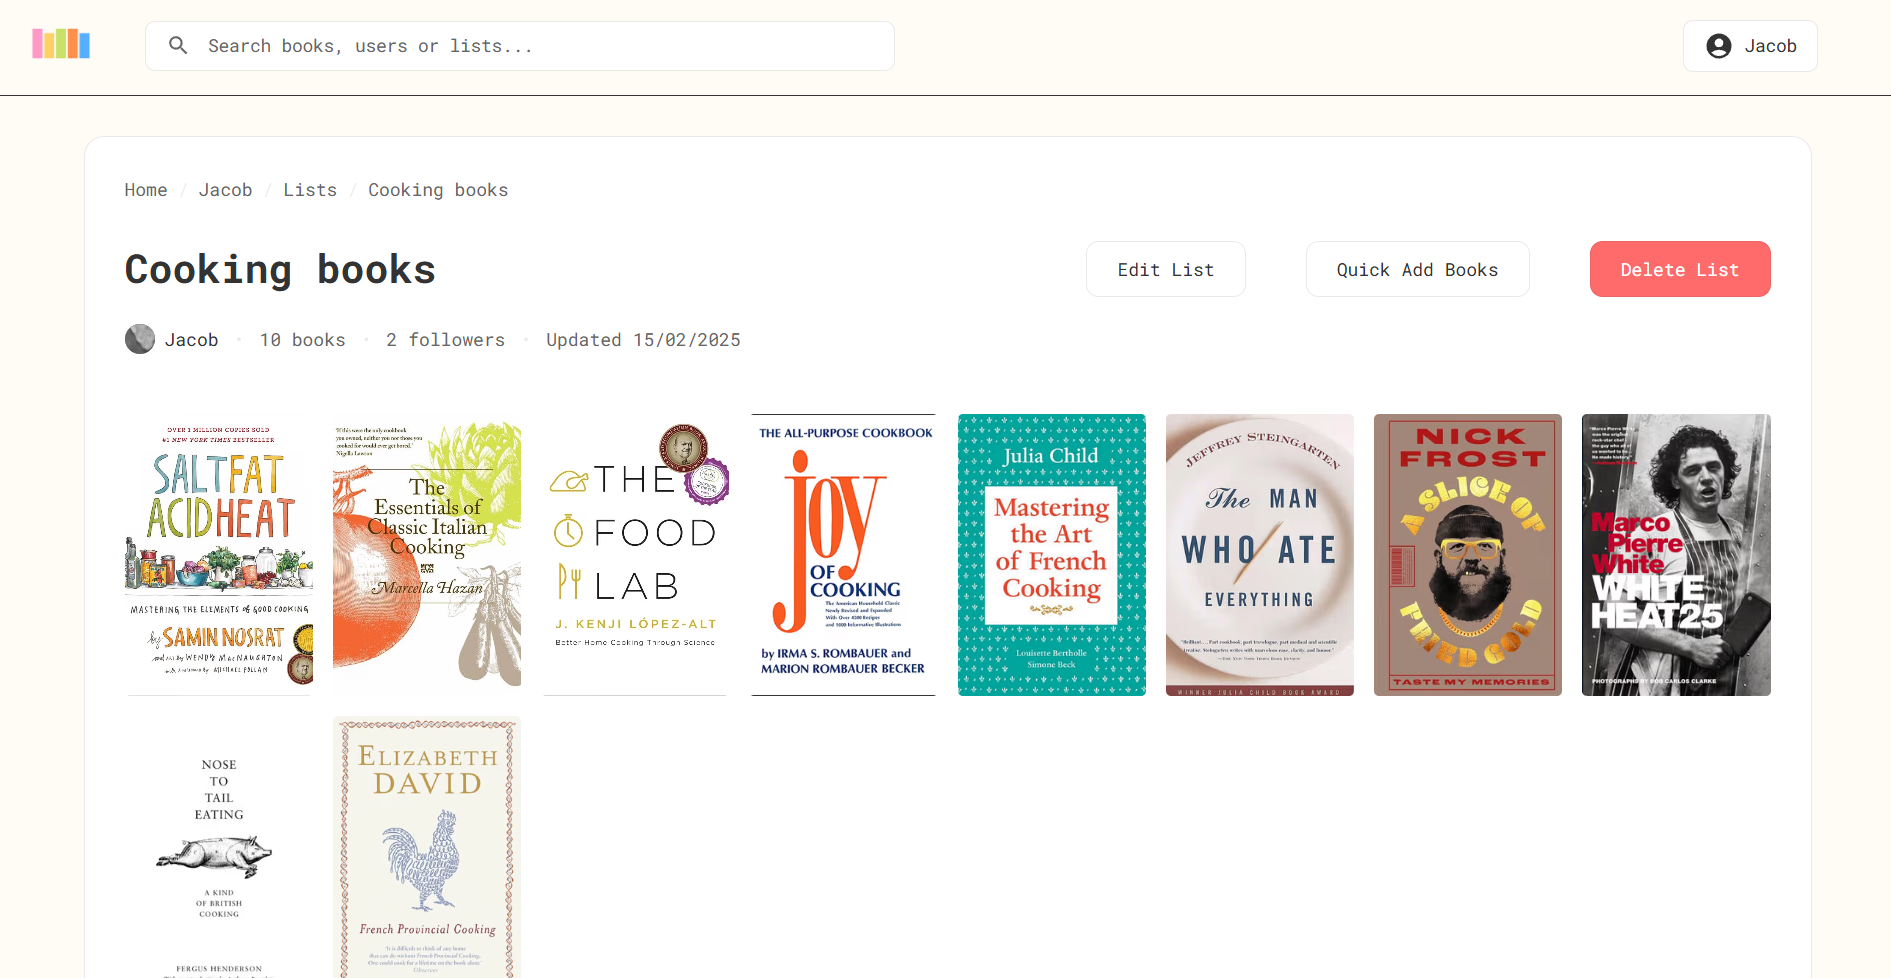Open the Nose to Tail Eating cover
The height and width of the screenshot is (978, 1891).
pos(219,847)
